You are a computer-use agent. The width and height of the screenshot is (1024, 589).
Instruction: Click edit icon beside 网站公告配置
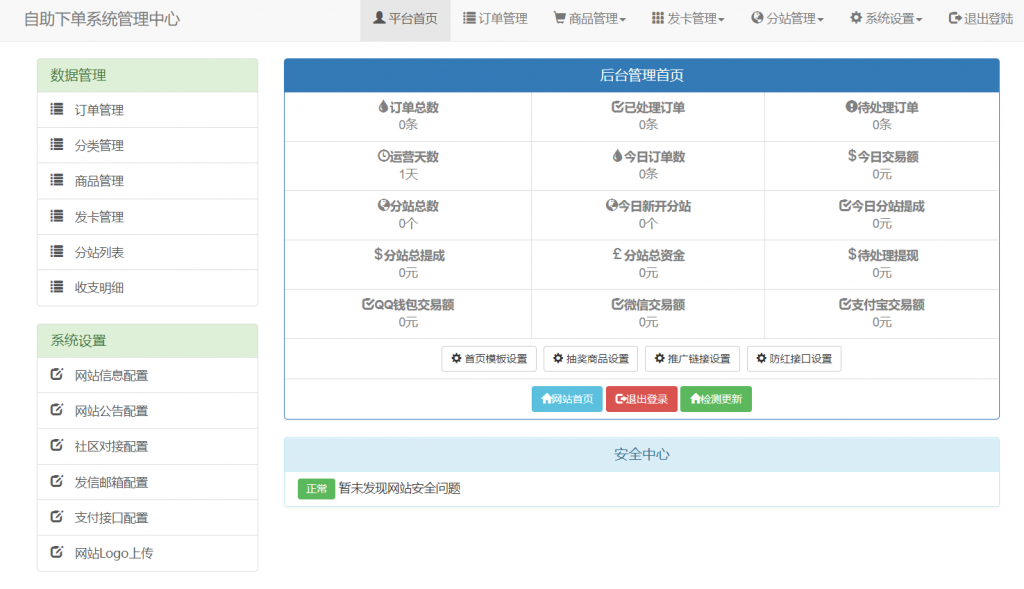click(x=57, y=409)
